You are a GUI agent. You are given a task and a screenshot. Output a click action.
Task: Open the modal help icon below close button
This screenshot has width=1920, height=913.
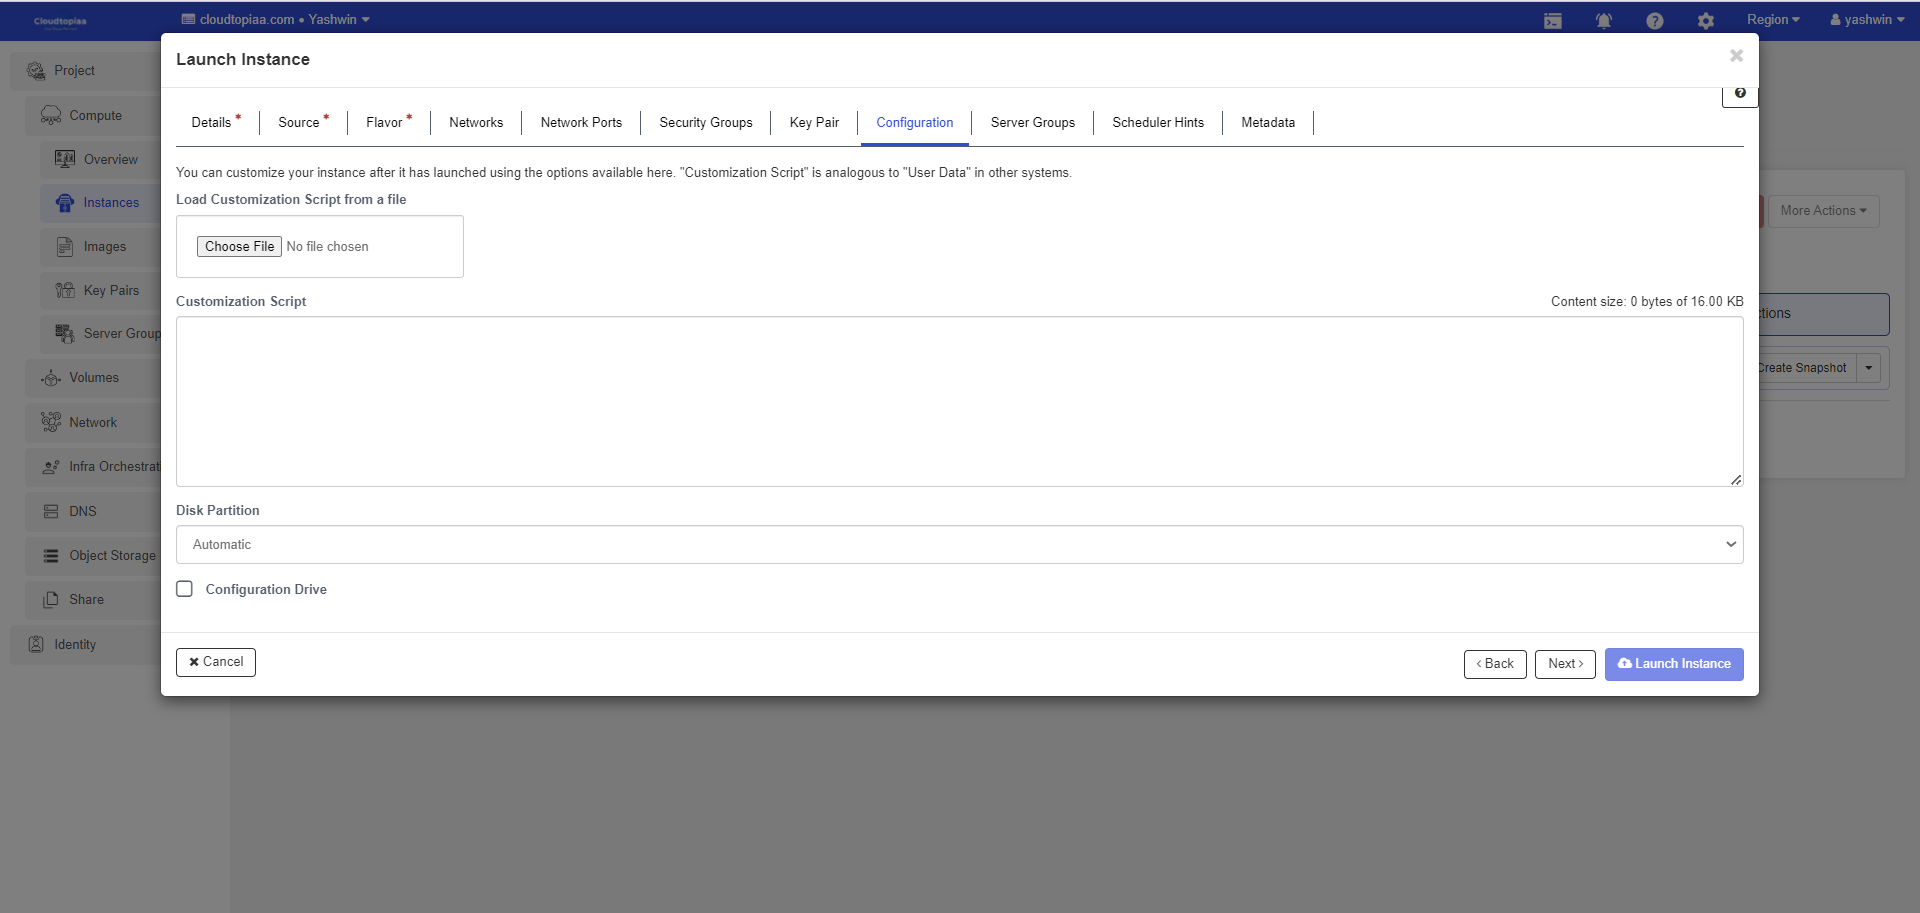[1740, 93]
